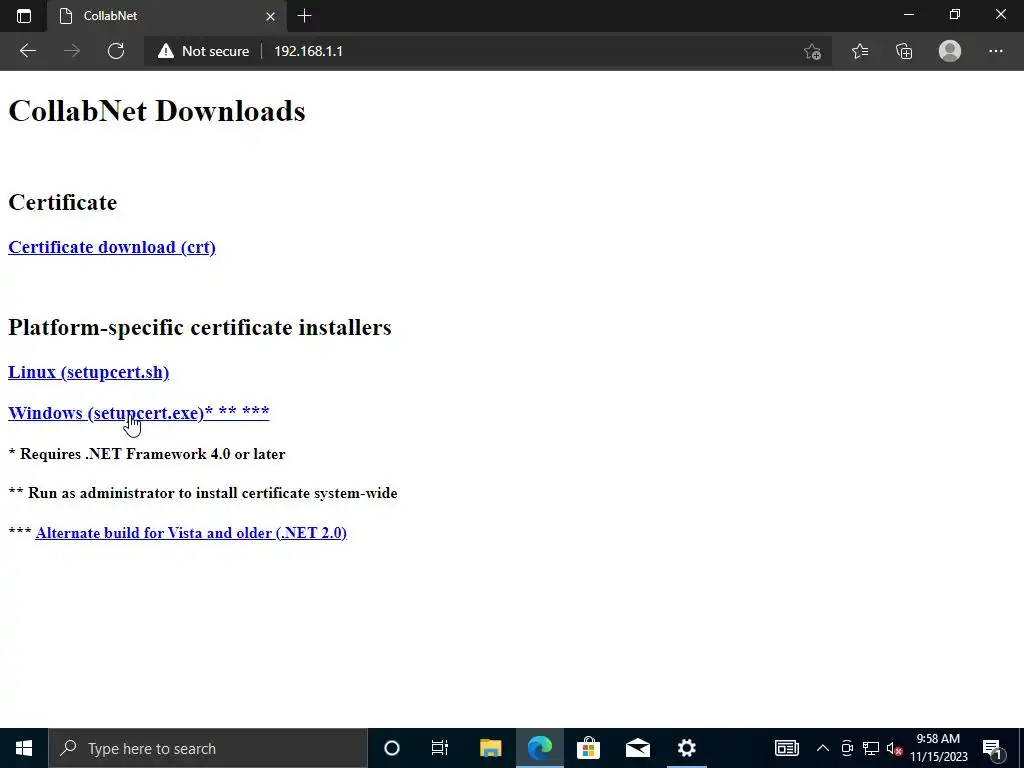Image resolution: width=1024 pixels, height=768 pixels.
Task: Open the Collections icon
Action: click(904, 51)
